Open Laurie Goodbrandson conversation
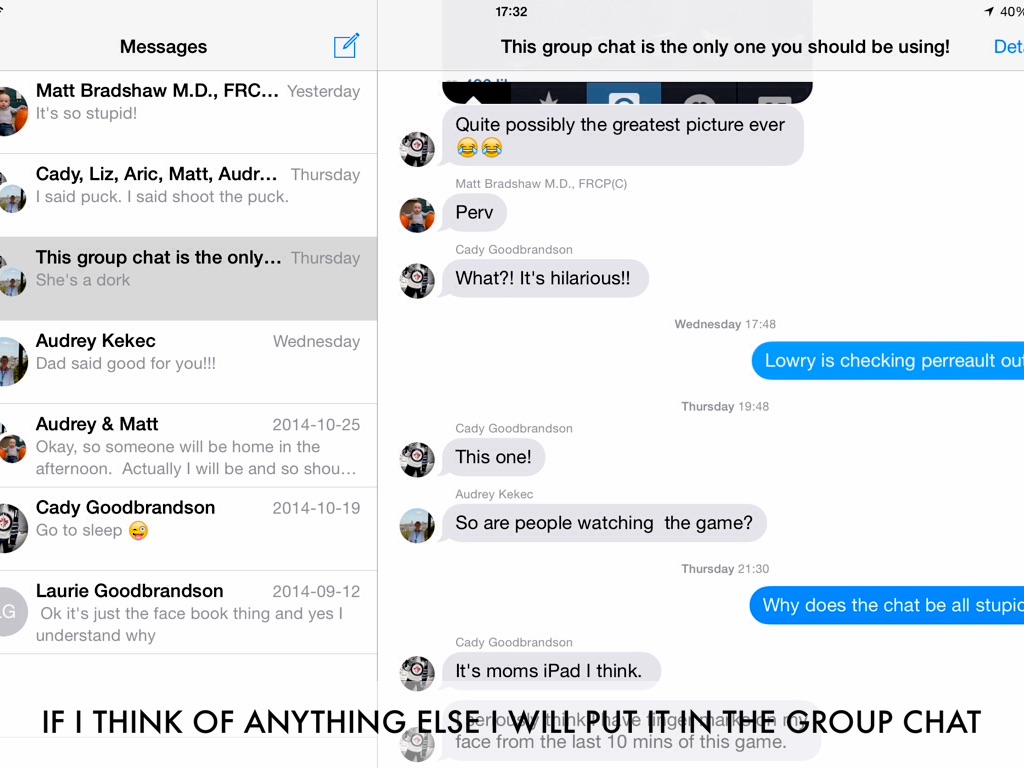The width and height of the screenshot is (1024, 768). [188, 613]
